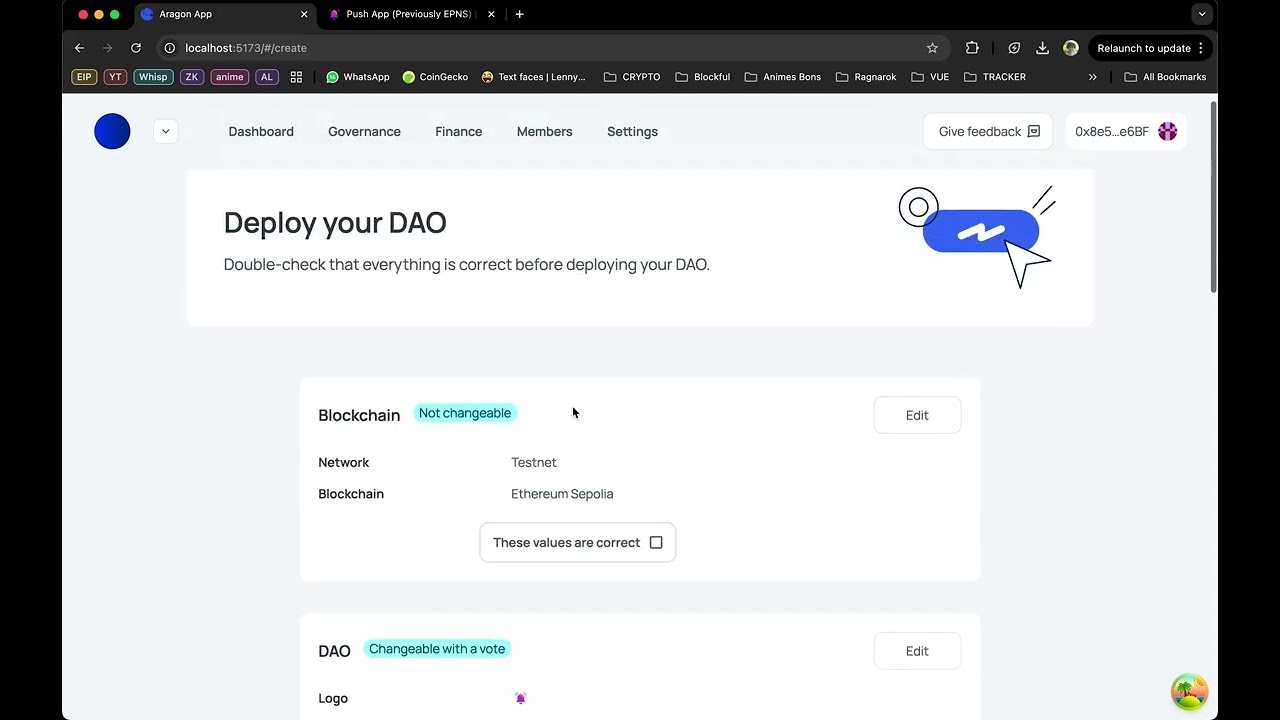Viewport: 1280px width, 720px height.
Task: Open the CoinGecko bookmark
Action: coord(435,77)
